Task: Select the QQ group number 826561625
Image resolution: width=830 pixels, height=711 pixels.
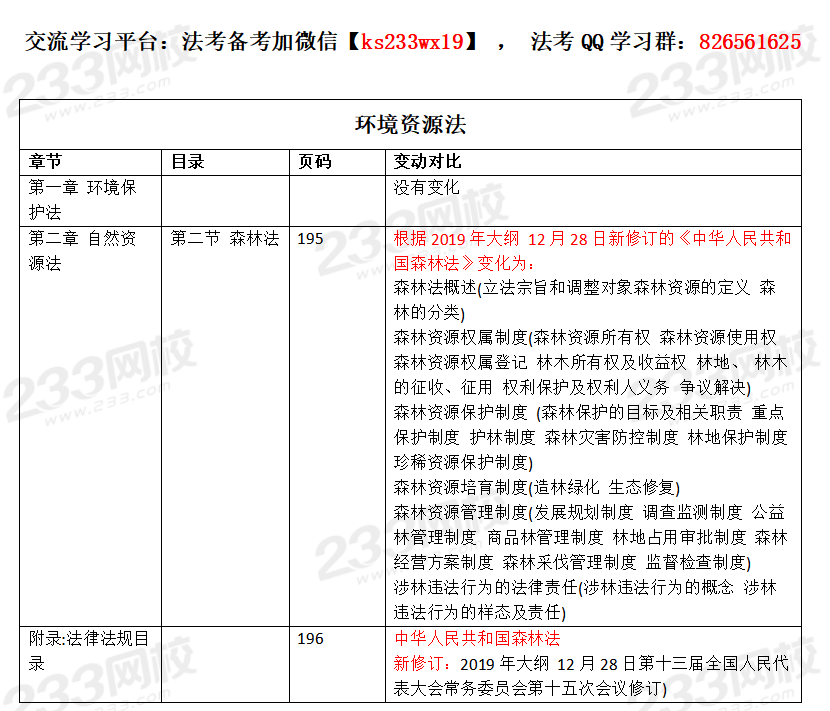Action: (x=750, y=42)
